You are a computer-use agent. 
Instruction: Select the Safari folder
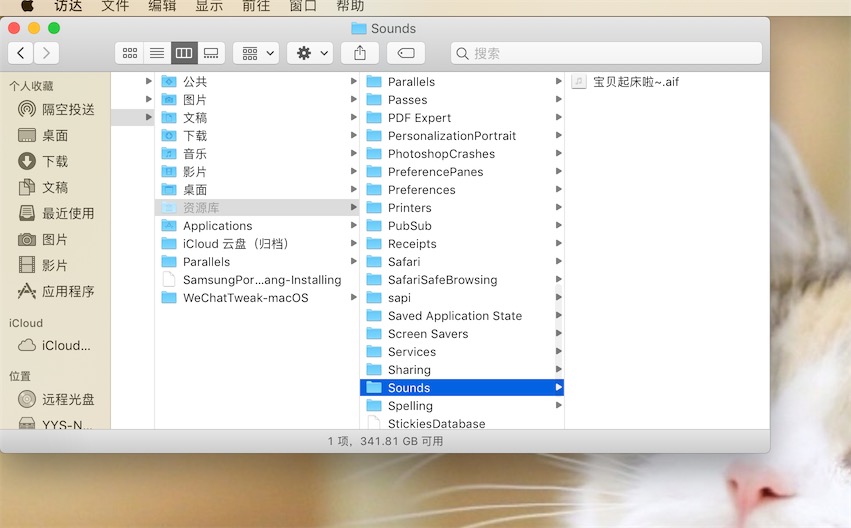click(462, 262)
